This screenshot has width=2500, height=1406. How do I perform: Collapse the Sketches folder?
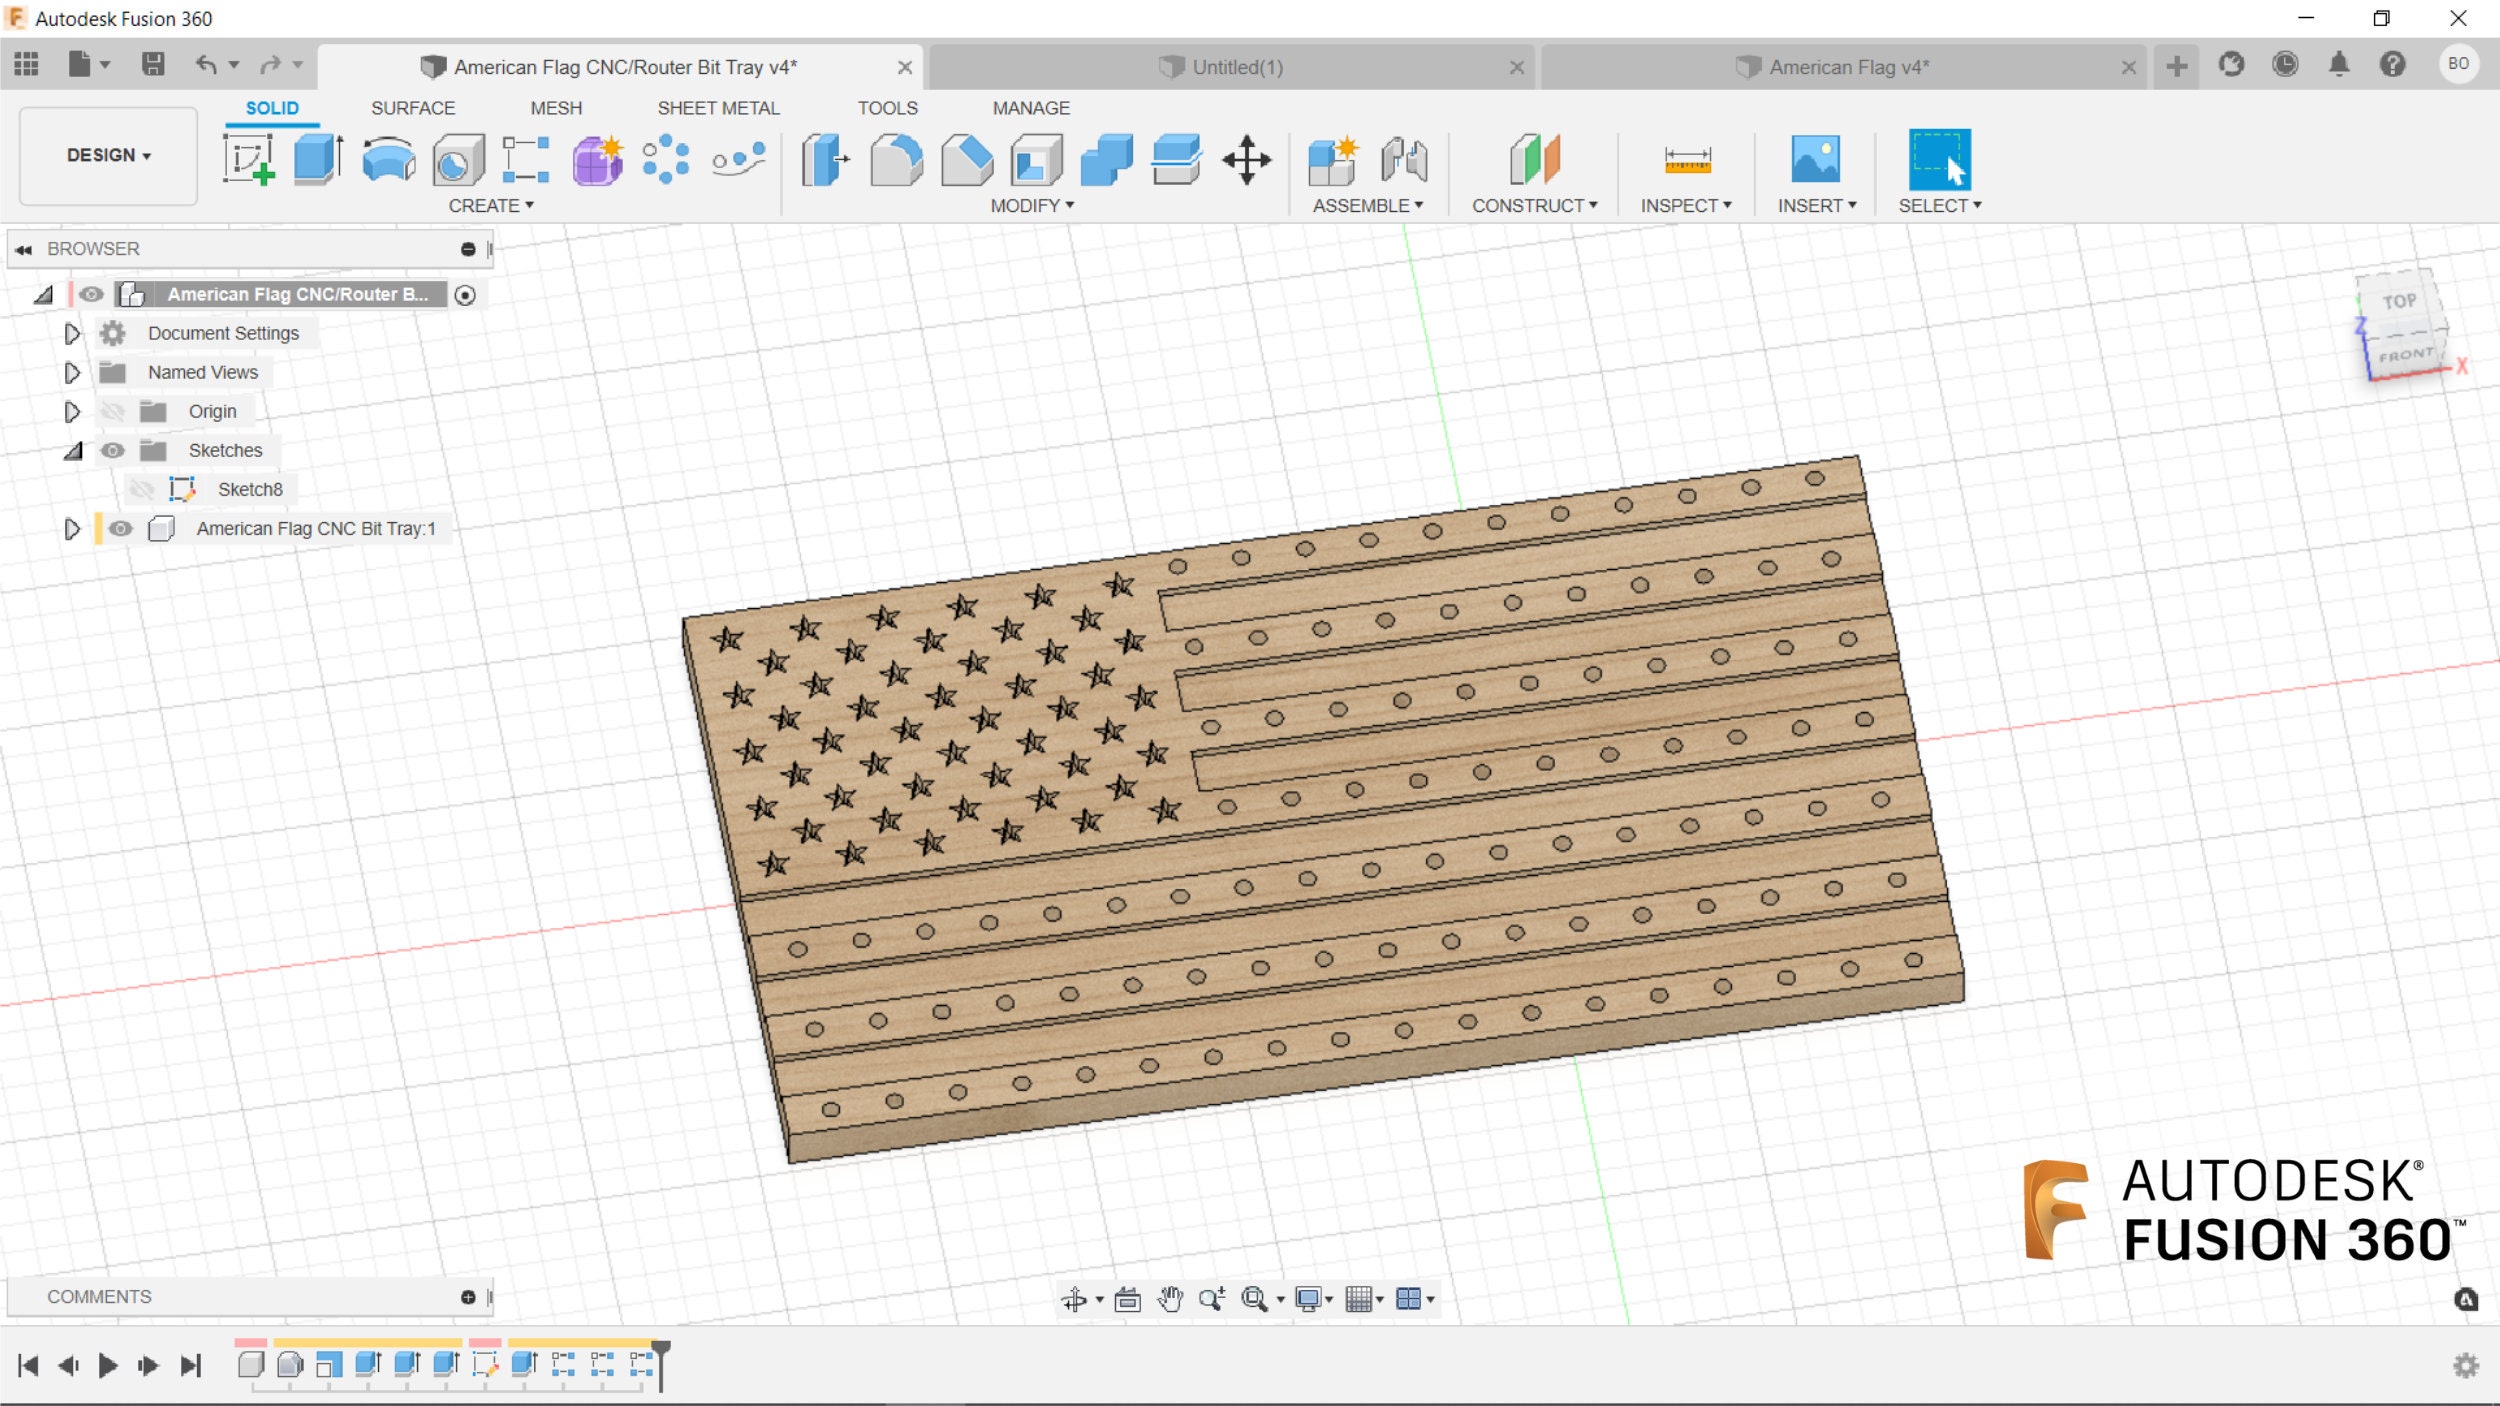(72, 450)
